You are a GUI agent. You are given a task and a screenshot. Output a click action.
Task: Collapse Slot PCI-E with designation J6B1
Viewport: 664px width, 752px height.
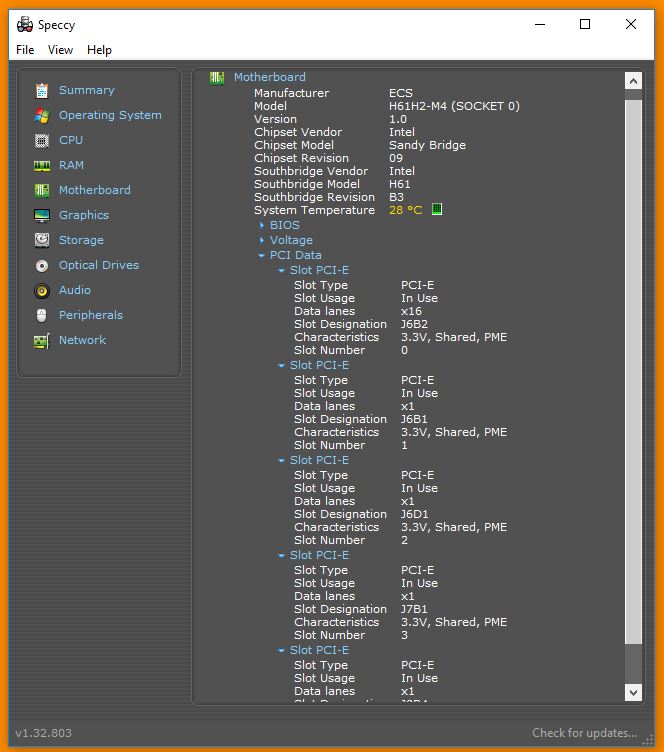click(x=281, y=365)
